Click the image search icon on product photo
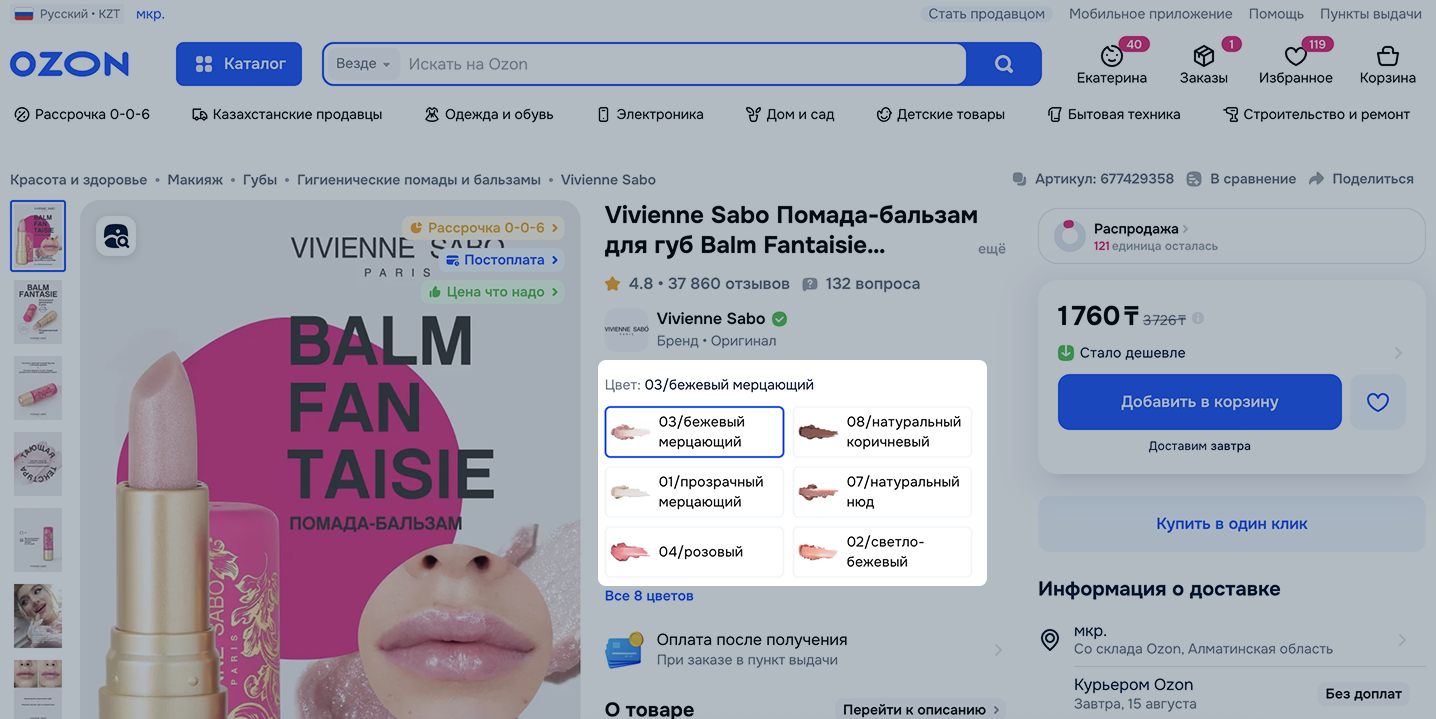1436x719 pixels. [116, 236]
